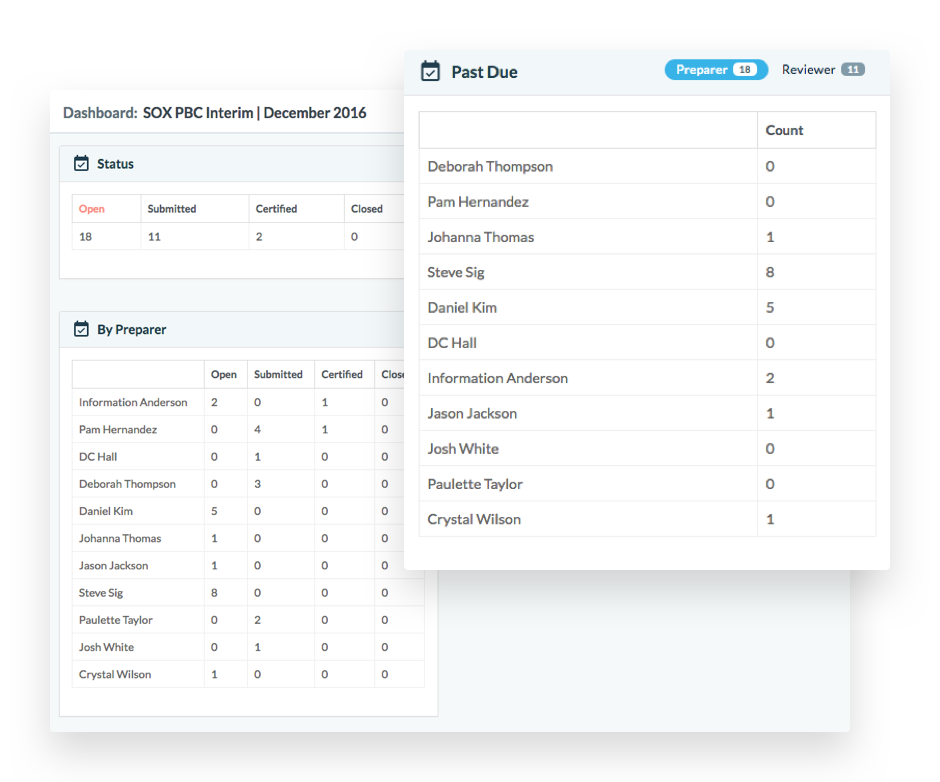Select Josh White row in By Preparer
The height and width of the screenshot is (782, 940).
coord(248,647)
